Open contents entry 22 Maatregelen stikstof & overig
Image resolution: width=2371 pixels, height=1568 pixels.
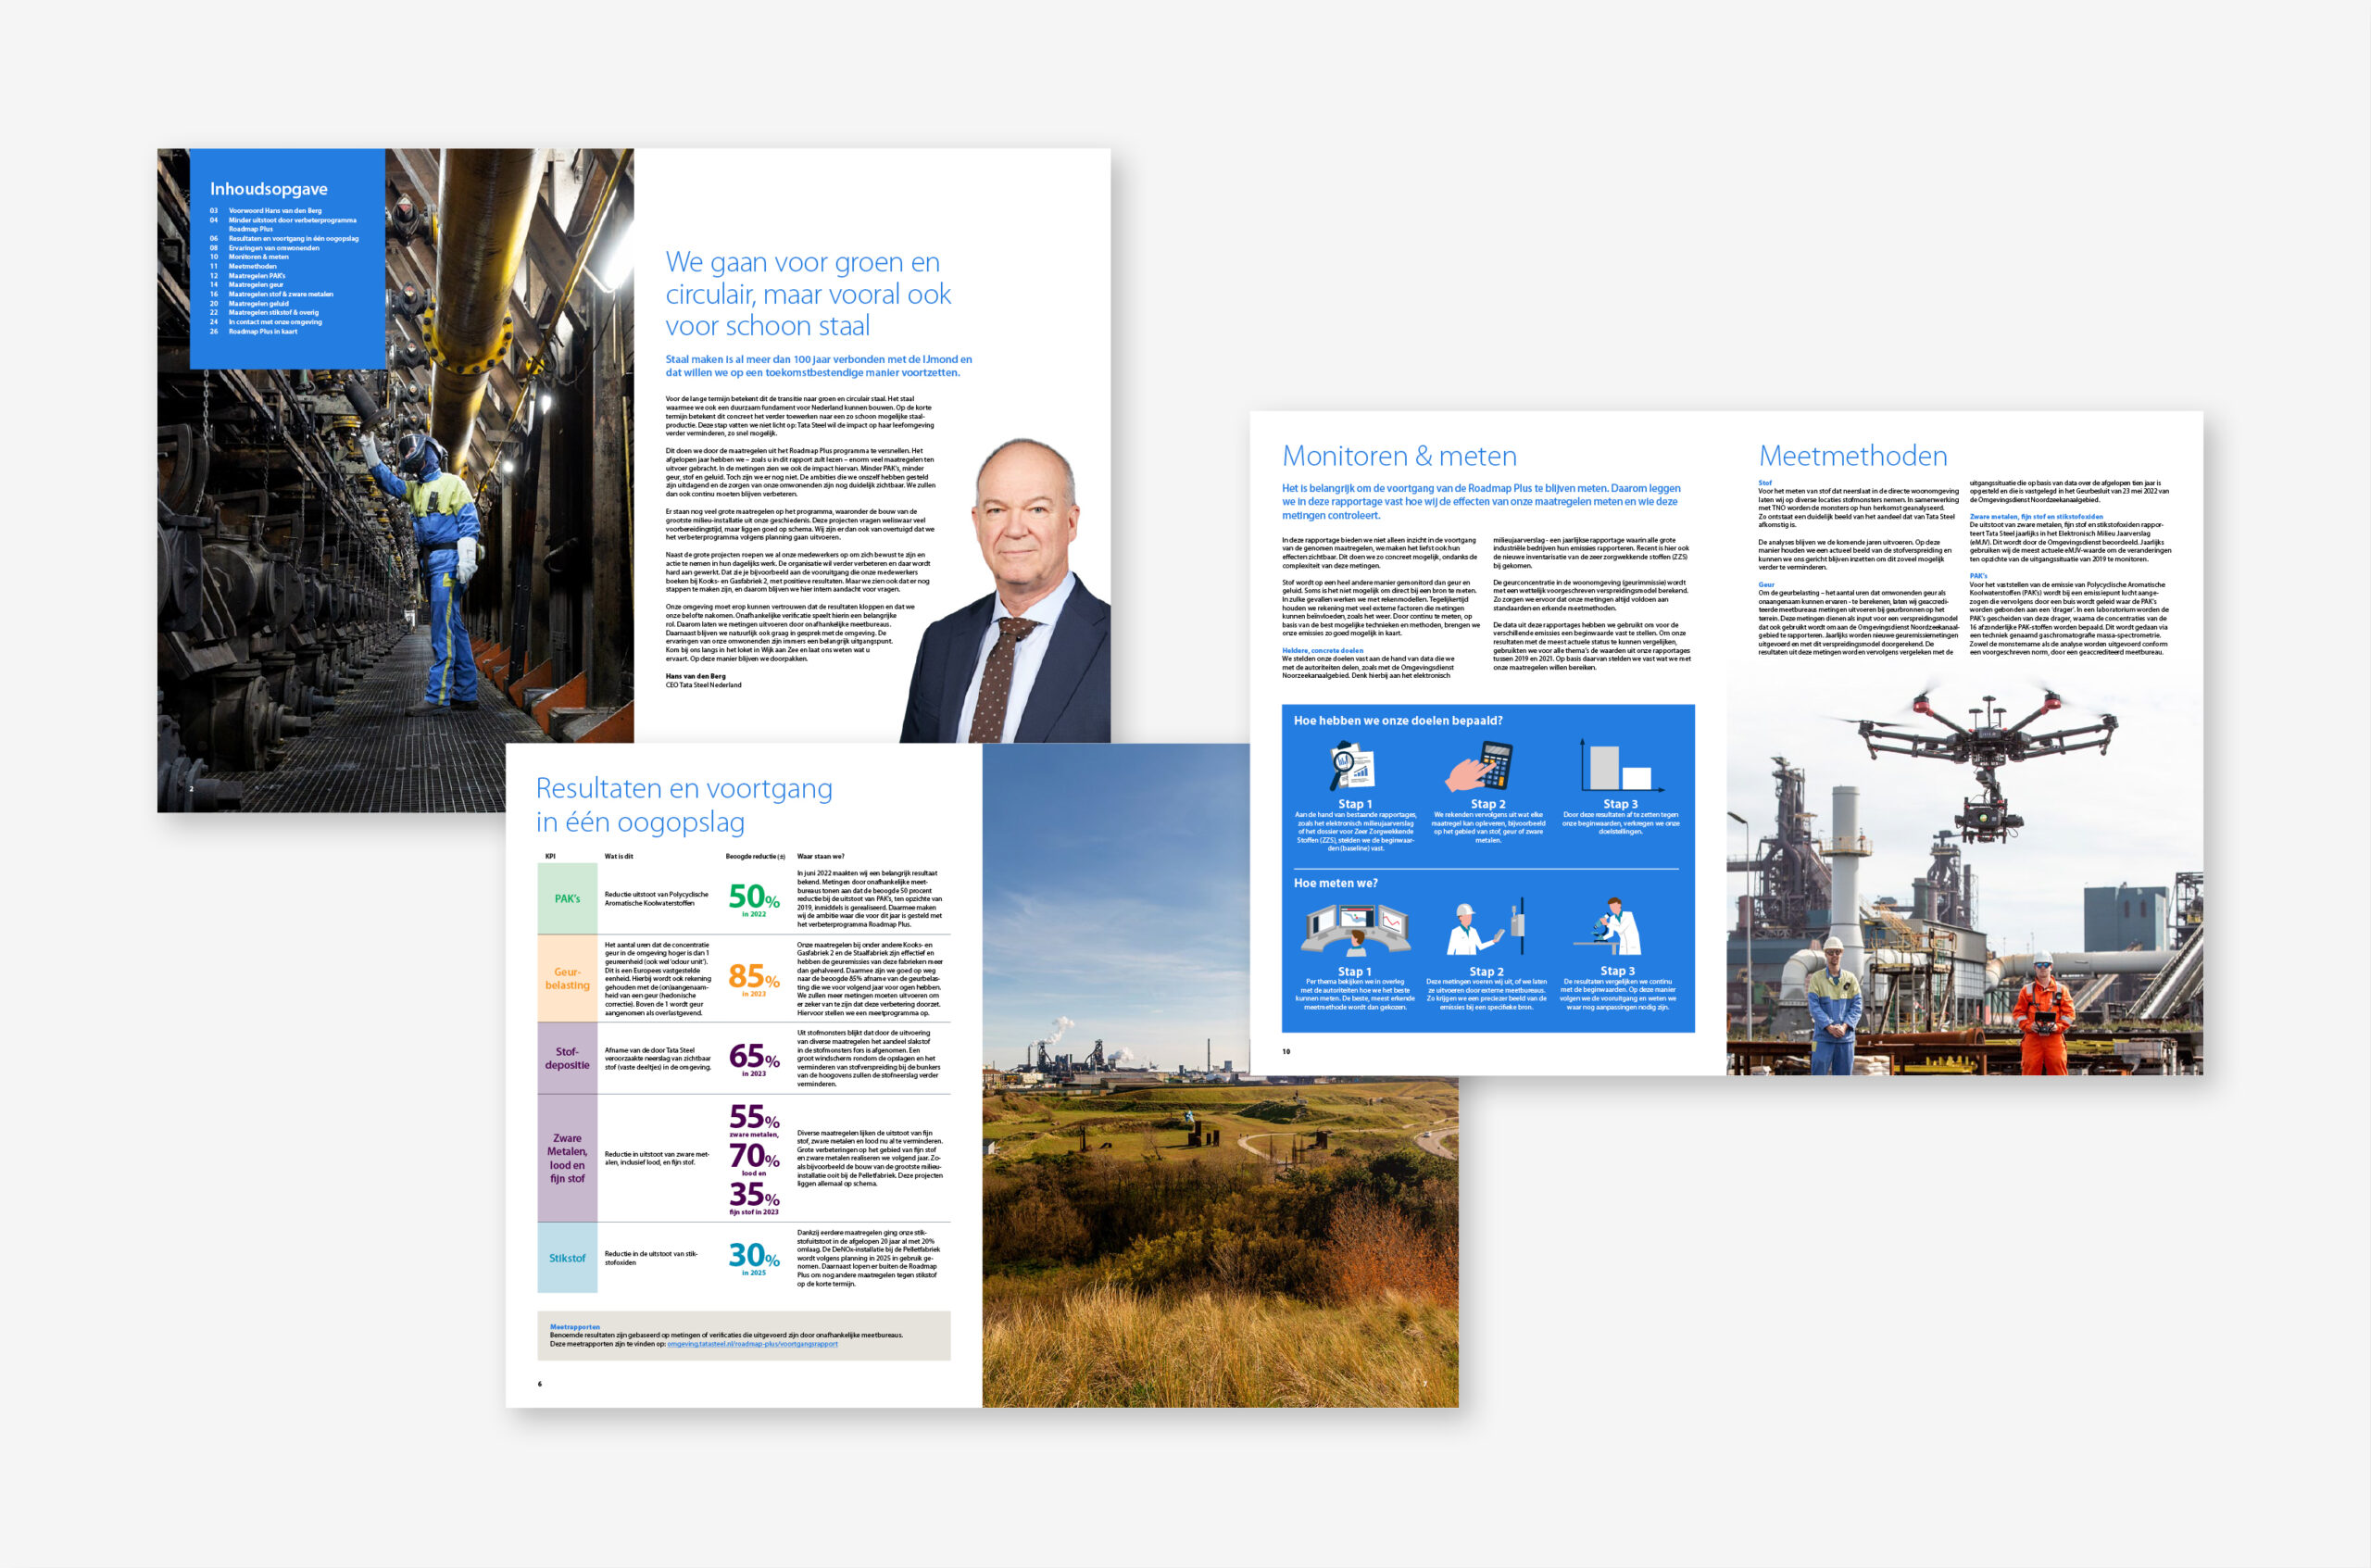264,312
